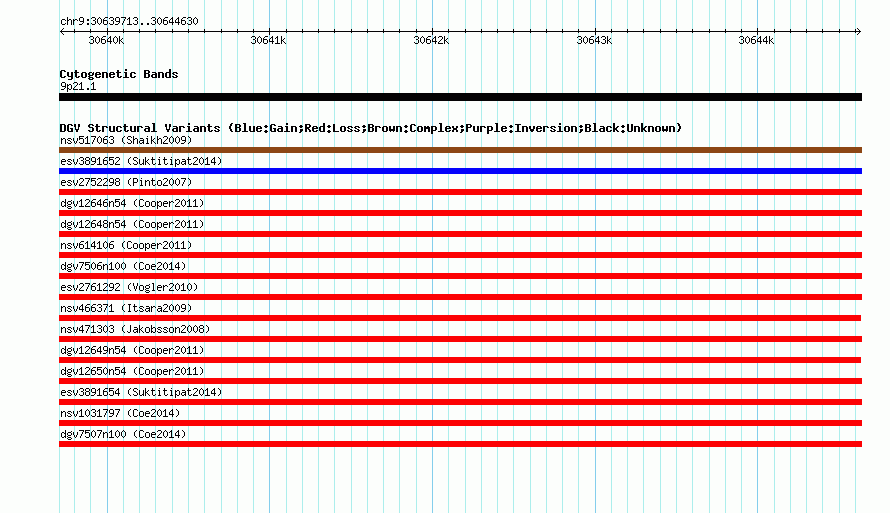Image resolution: width=890 pixels, height=513 pixels.
Task: Open nsv1031797 (Coe2014) variant label
Action: tap(120, 413)
